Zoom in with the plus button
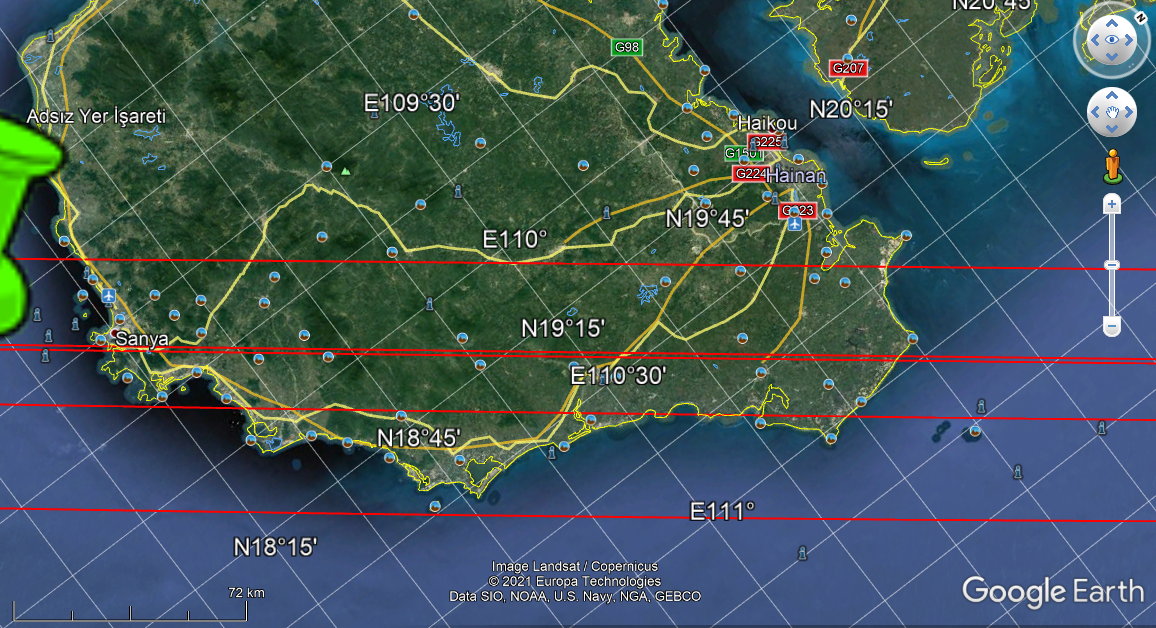Image resolution: width=1156 pixels, height=628 pixels. click(1112, 204)
